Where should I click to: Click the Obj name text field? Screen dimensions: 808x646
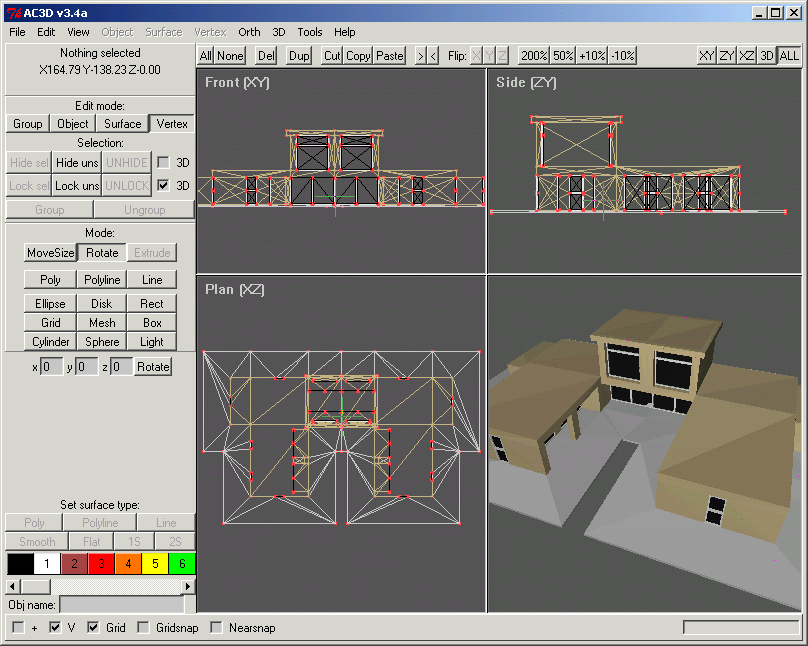coord(121,604)
